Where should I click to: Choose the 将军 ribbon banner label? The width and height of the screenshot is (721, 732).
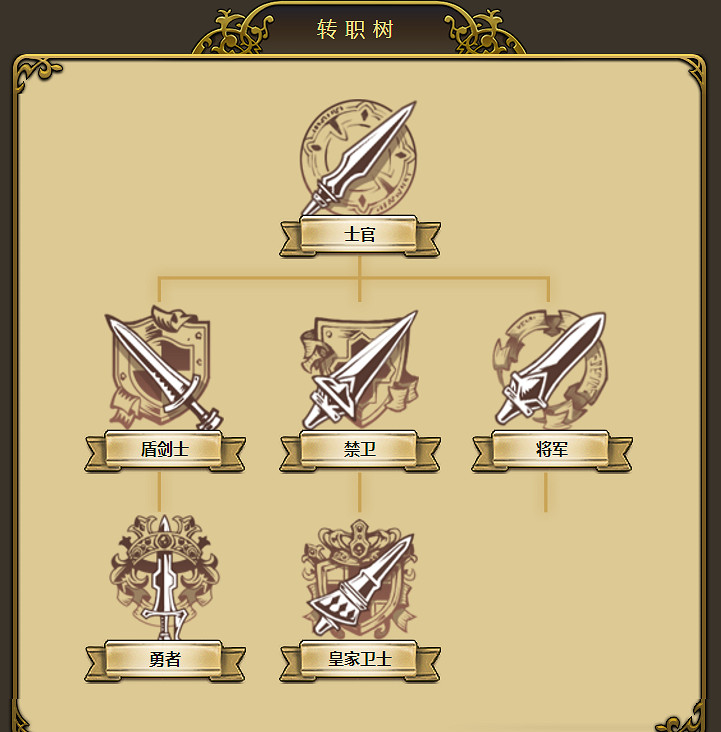click(x=552, y=450)
